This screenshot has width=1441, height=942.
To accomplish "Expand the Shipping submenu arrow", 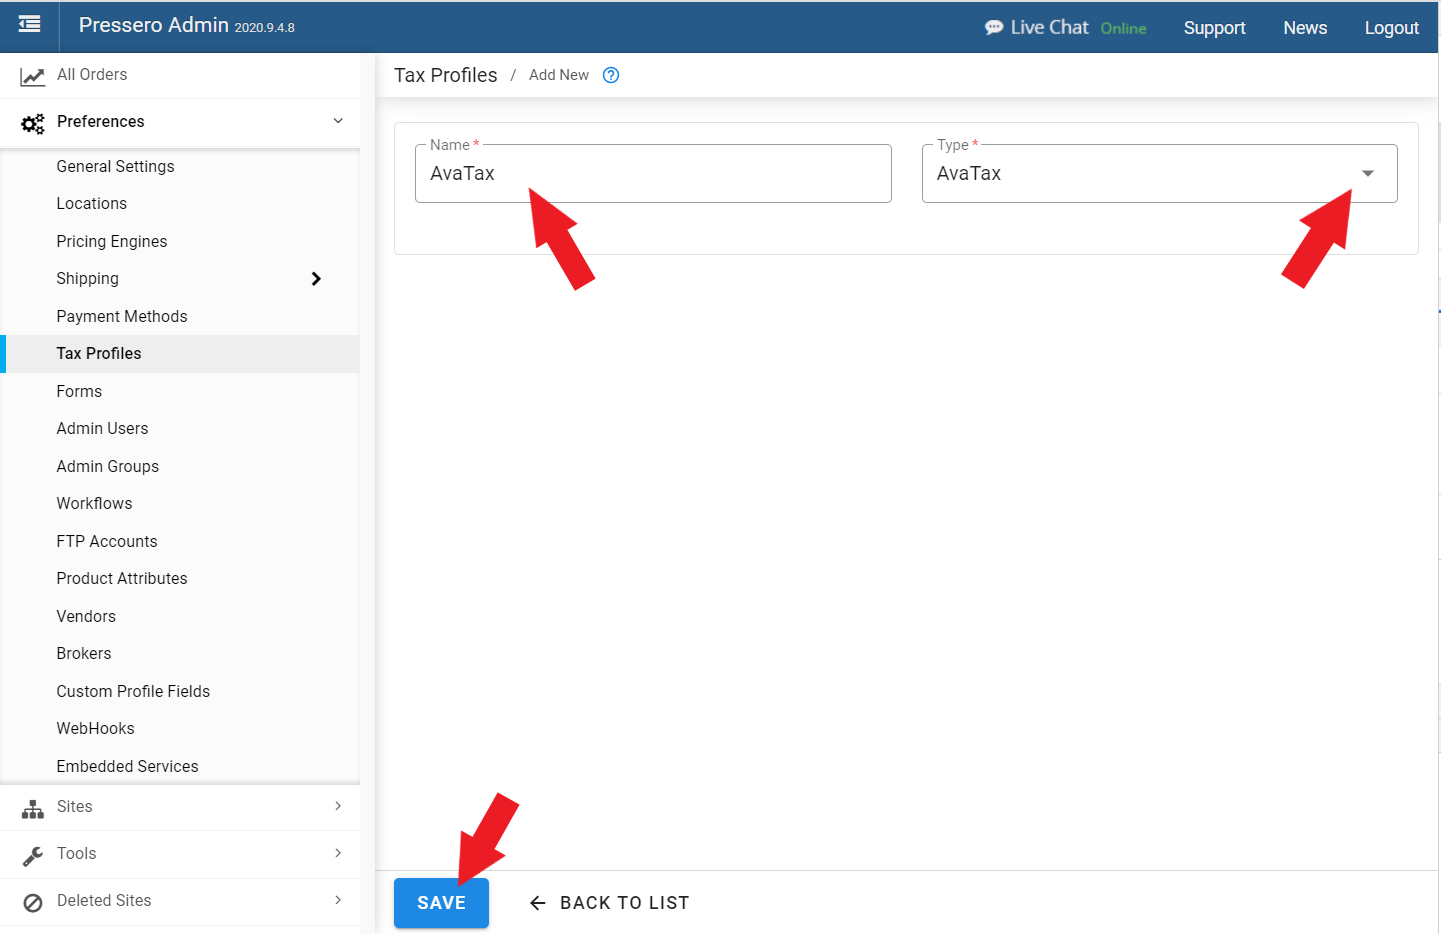I will coord(316,279).
